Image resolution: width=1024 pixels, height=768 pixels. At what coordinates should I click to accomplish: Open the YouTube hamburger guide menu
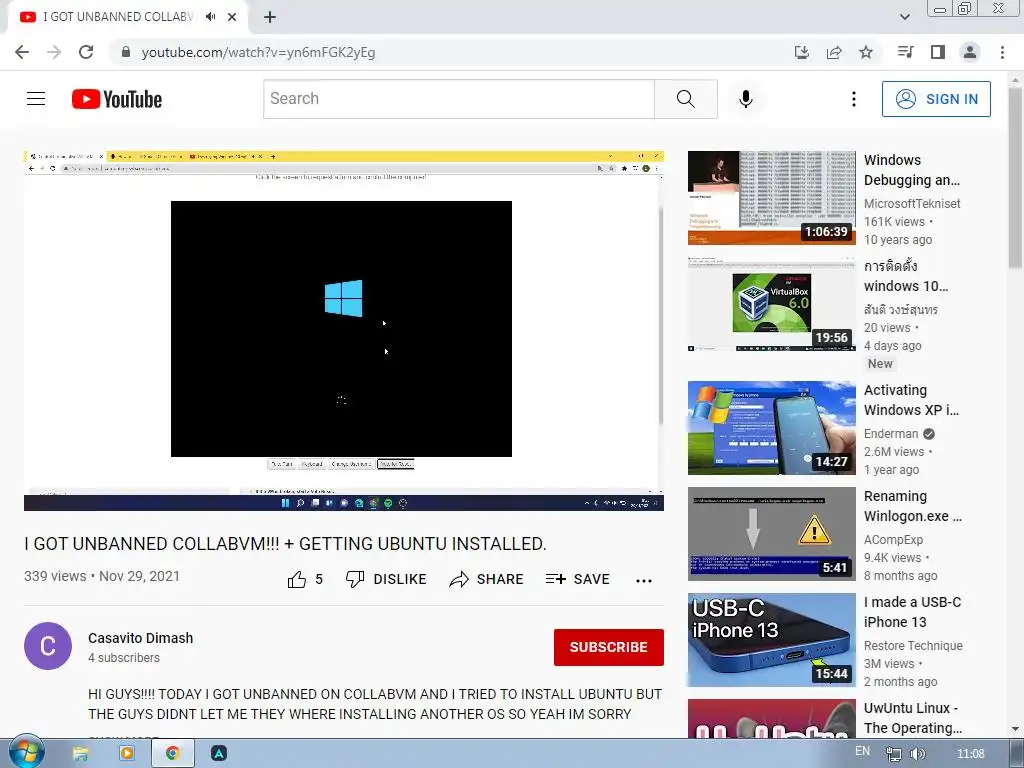tap(36, 99)
